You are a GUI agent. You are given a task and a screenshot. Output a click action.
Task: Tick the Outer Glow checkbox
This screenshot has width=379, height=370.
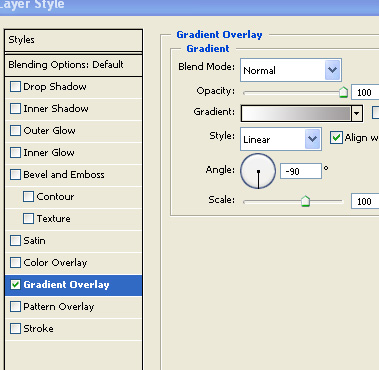click(x=15, y=131)
